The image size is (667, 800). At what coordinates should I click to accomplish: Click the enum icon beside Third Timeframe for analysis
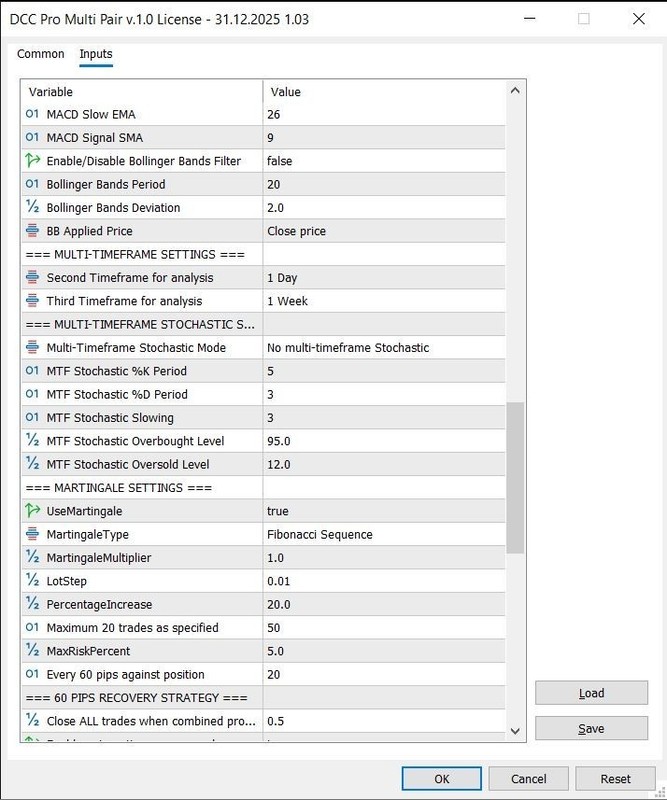pyautogui.click(x=32, y=301)
